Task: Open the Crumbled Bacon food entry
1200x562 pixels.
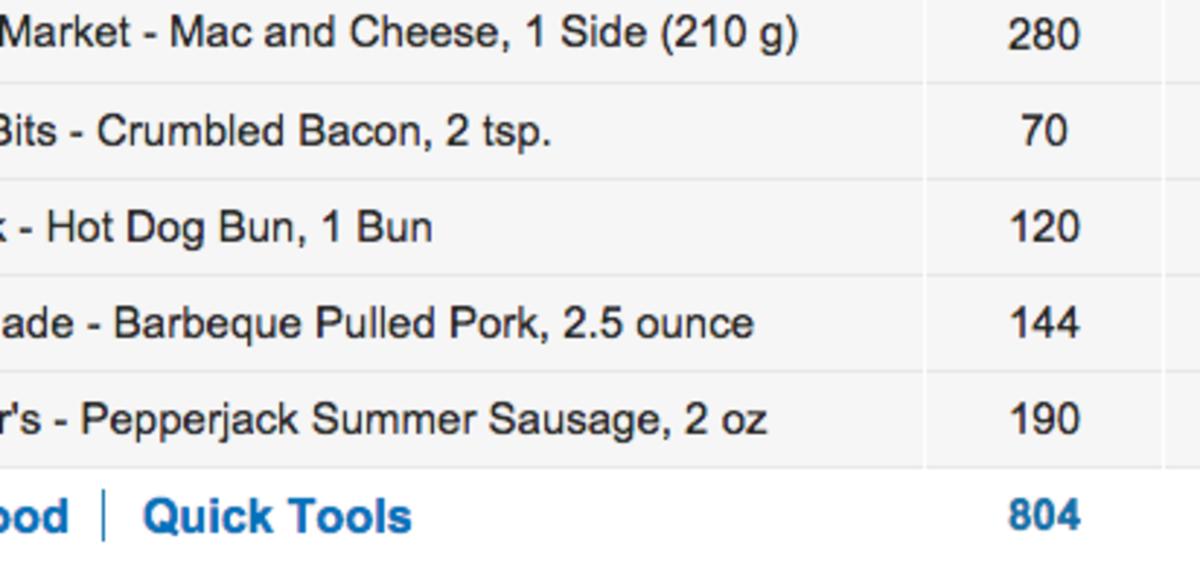Action: [x=273, y=131]
